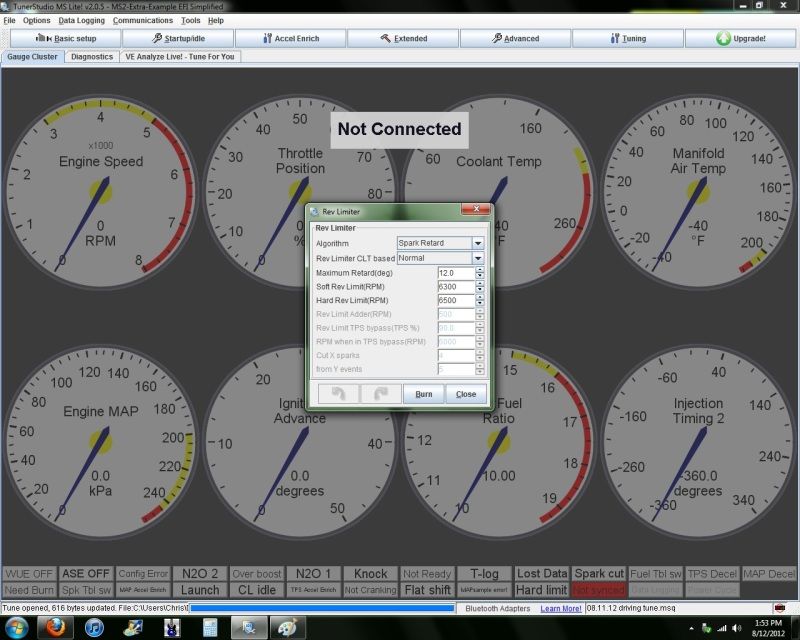Open the Basic setup toolbar menu

pos(66,38)
